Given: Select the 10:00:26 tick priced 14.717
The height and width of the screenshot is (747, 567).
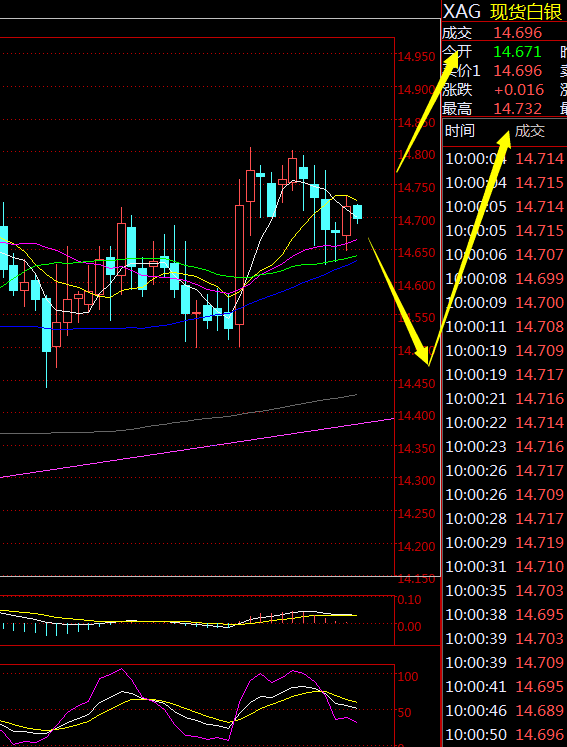Looking at the screenshot, I should point(505,471).
